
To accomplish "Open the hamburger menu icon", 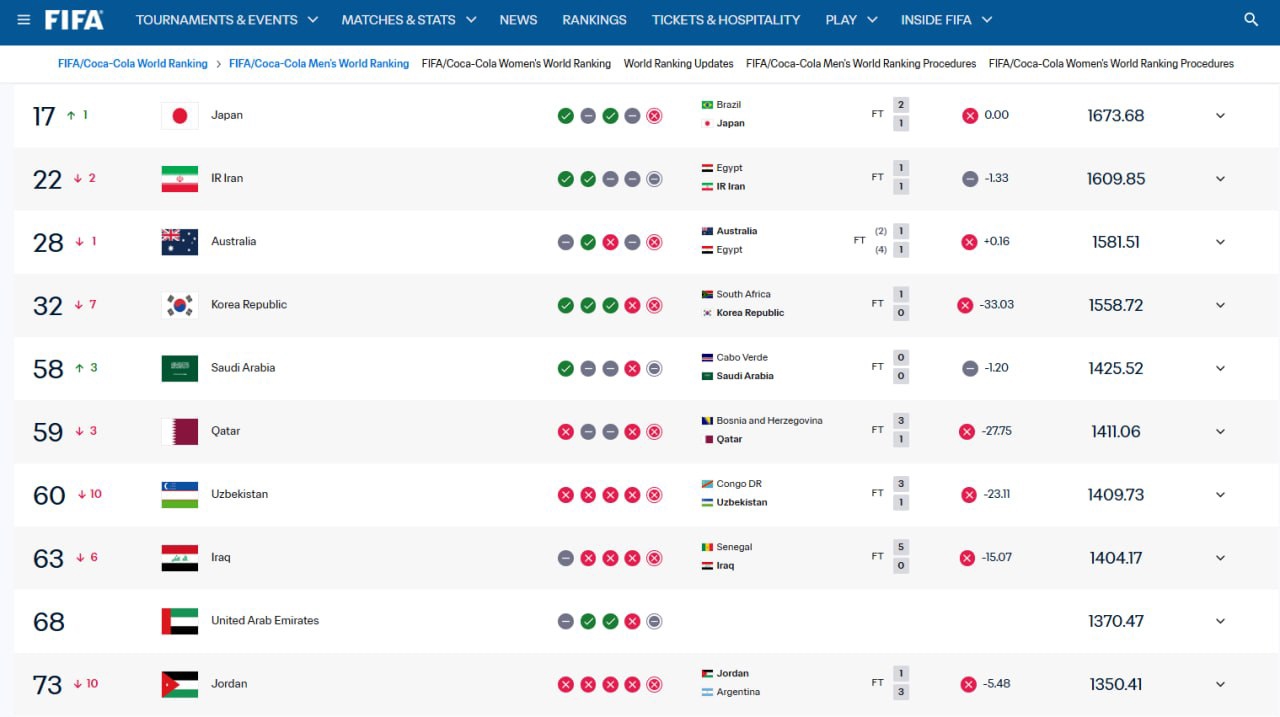I will click(23, 20).
